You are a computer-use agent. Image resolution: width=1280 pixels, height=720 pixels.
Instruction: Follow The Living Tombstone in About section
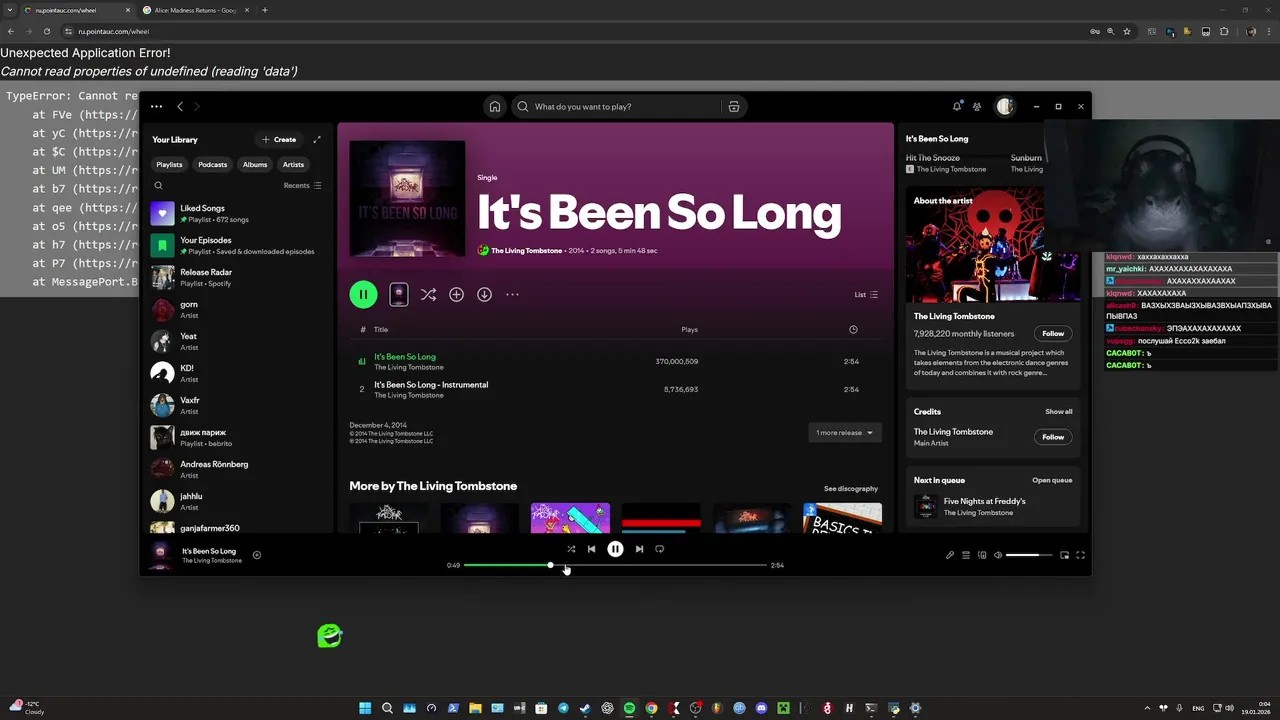coord(1053,333)
